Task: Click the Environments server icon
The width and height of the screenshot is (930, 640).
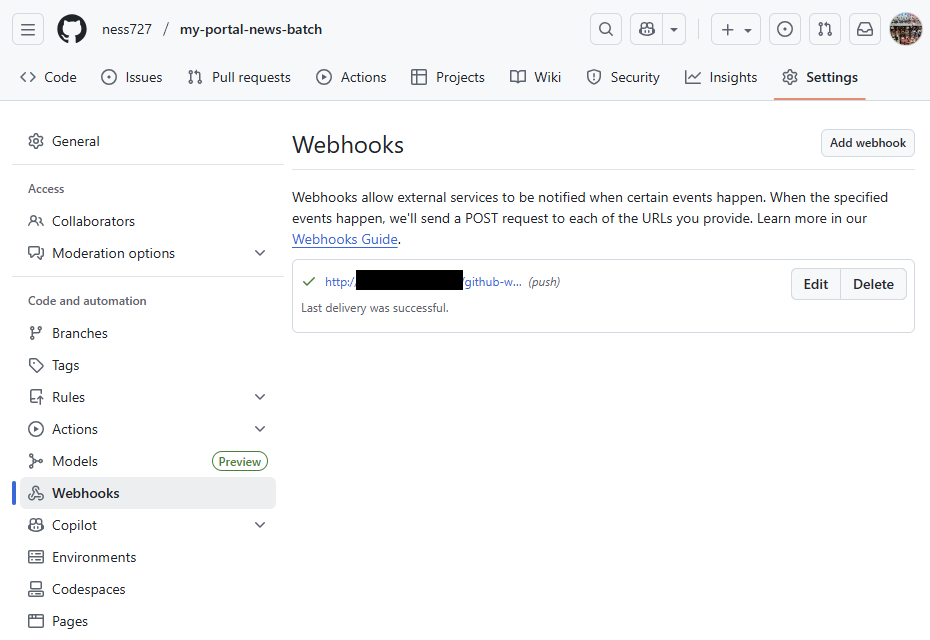Action: (x=36, y=557)
